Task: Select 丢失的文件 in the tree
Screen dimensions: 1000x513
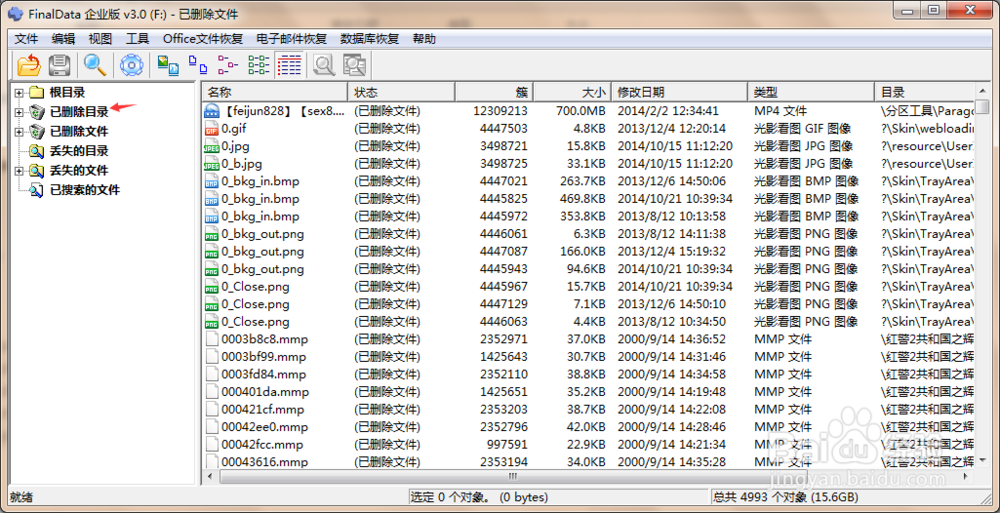Action: pyautogui.click(x=79, y=171)
